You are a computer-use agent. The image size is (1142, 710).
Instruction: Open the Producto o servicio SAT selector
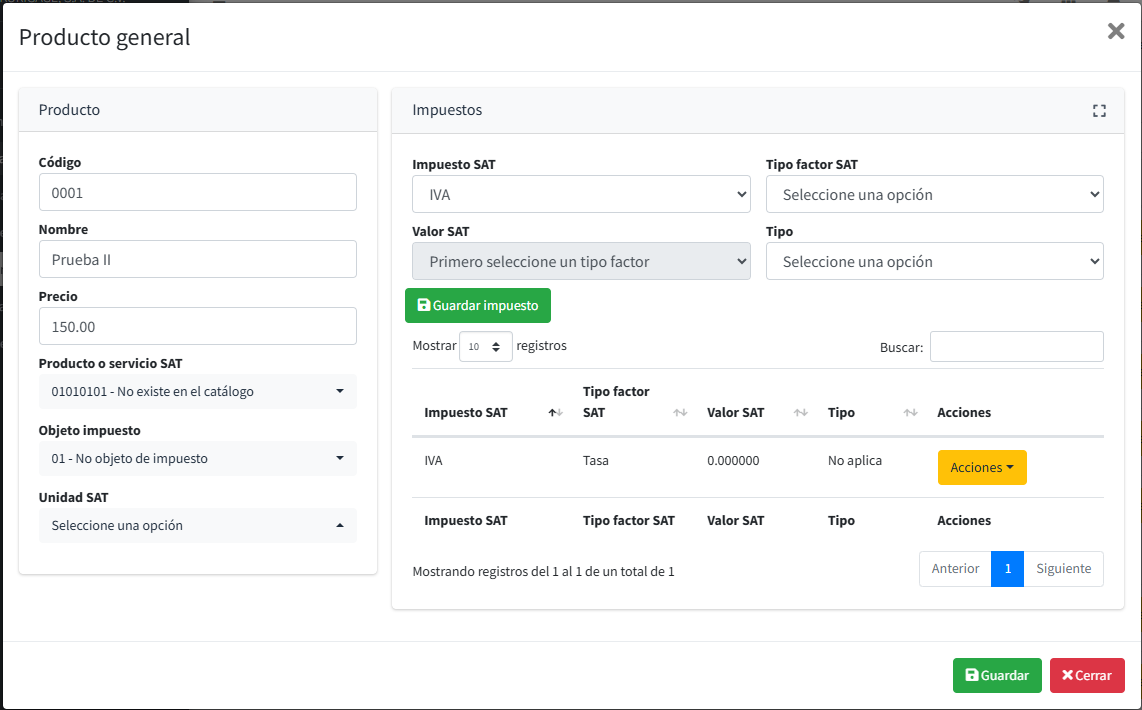(197, 391)
